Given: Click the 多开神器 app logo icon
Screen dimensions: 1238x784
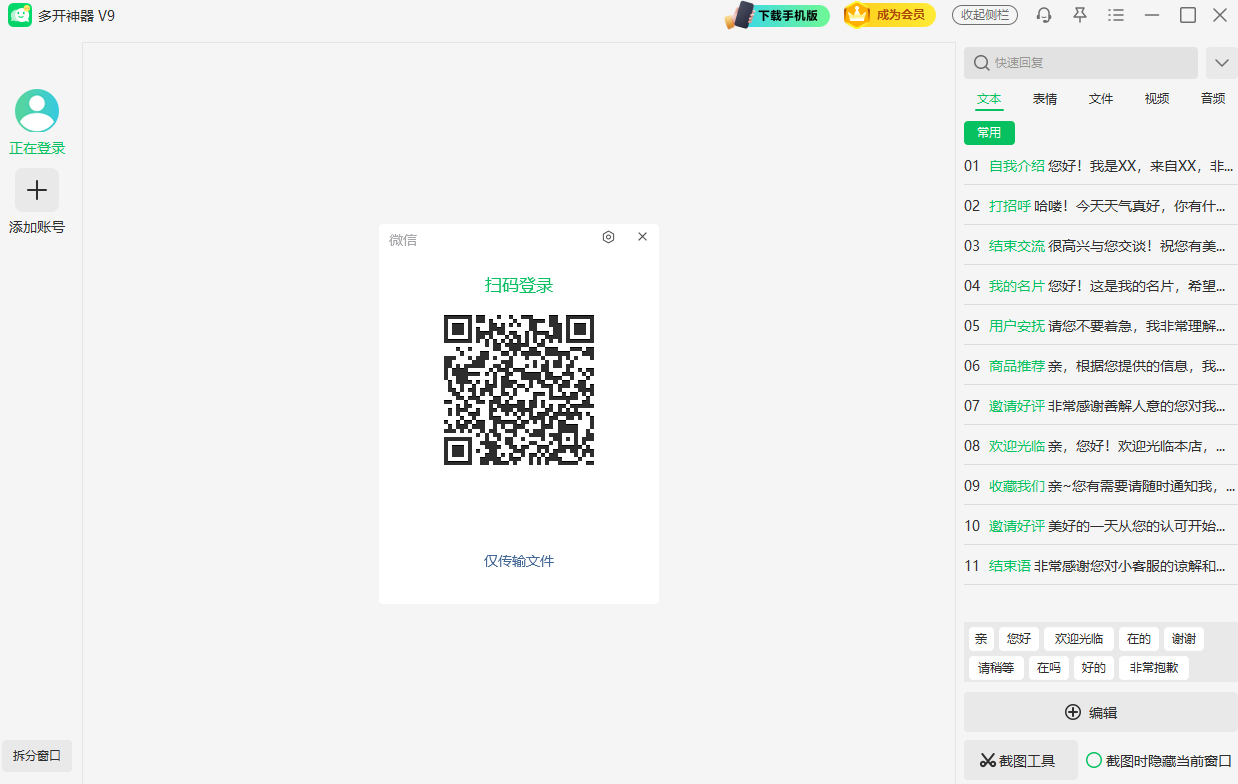Looking at the screenshot, I should pos(20,15).
